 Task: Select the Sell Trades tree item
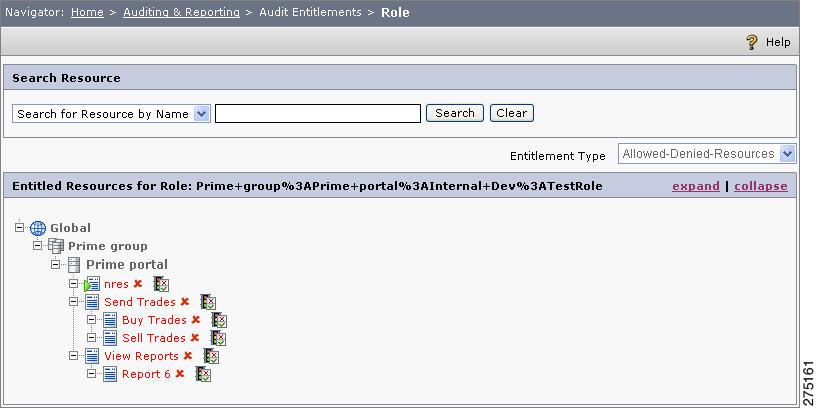click(x=154, y=338)
